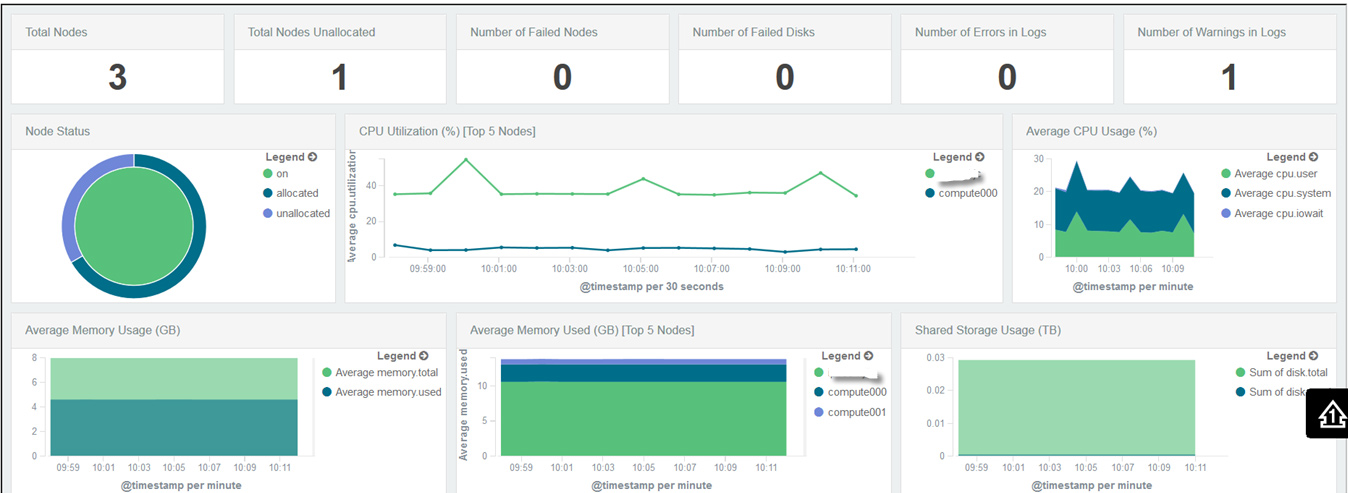This screenshot has height=493, width=1348.
Task: Click the '@timestamp per 30 seconds' axis label
Action: click(652, 286)
